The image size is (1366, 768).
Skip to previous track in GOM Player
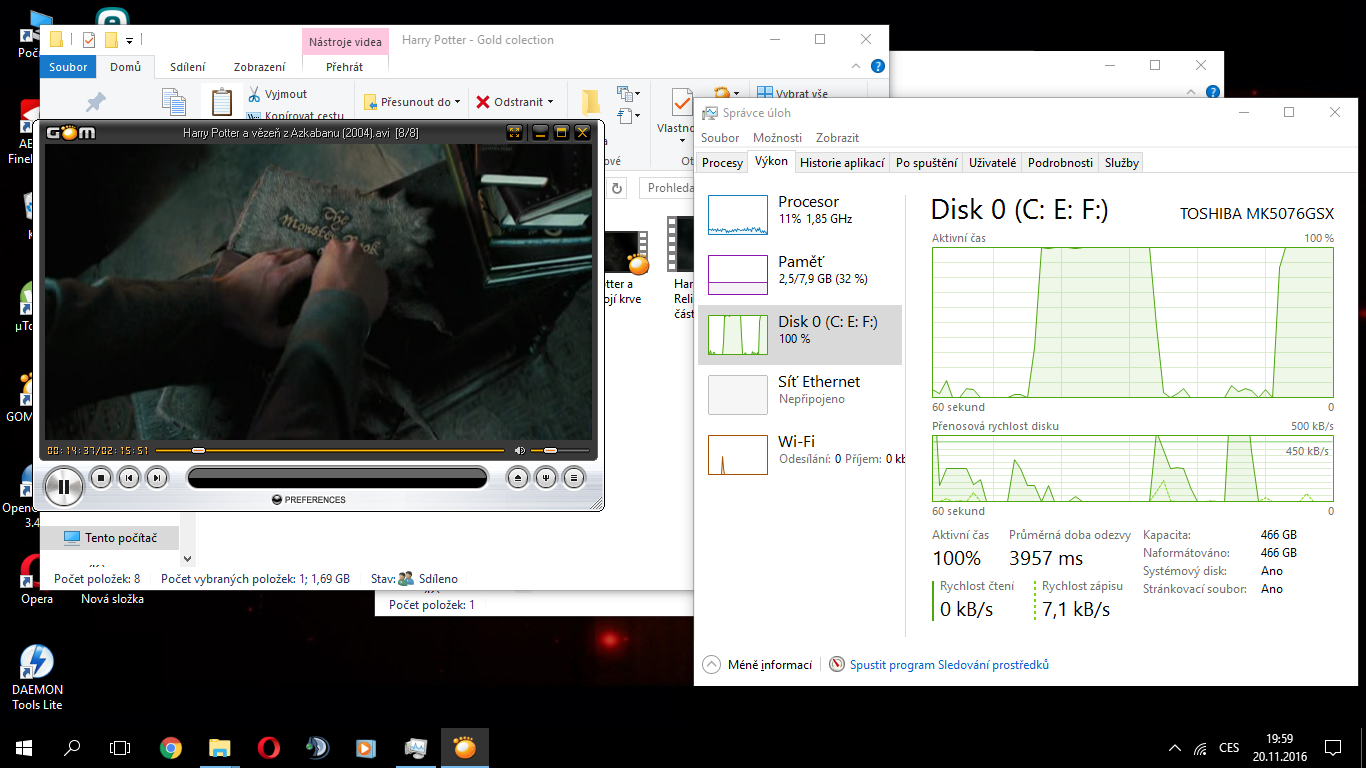tap(129, 478)
